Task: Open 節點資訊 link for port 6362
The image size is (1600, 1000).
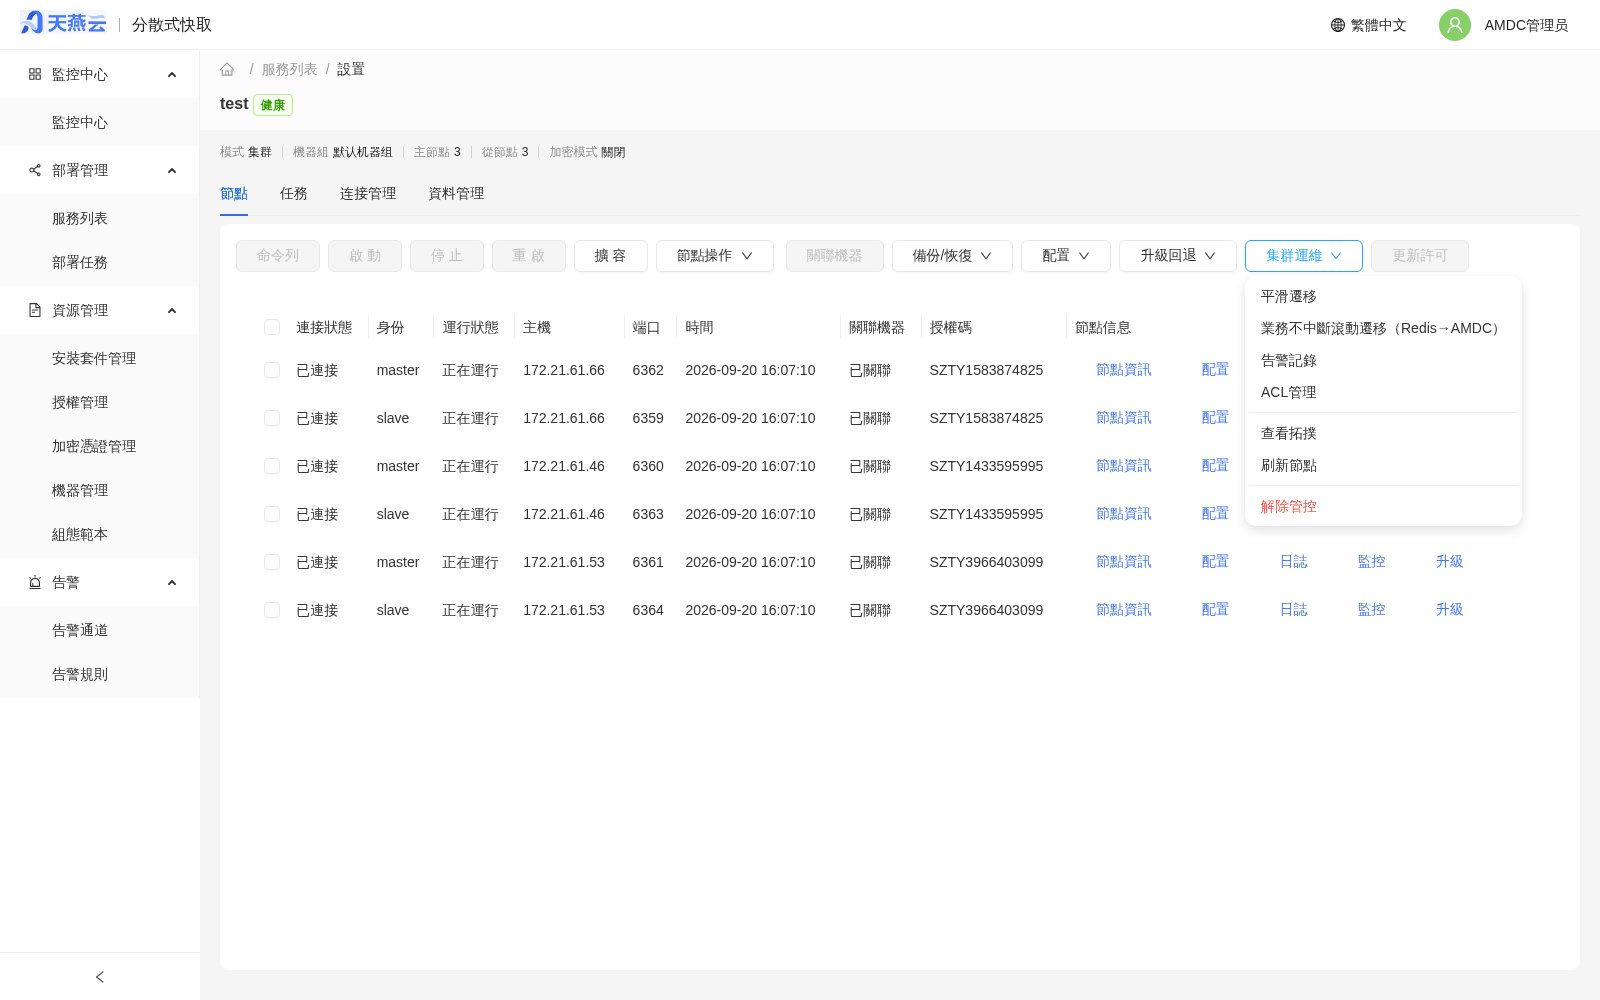Action: click(1124, 370)
